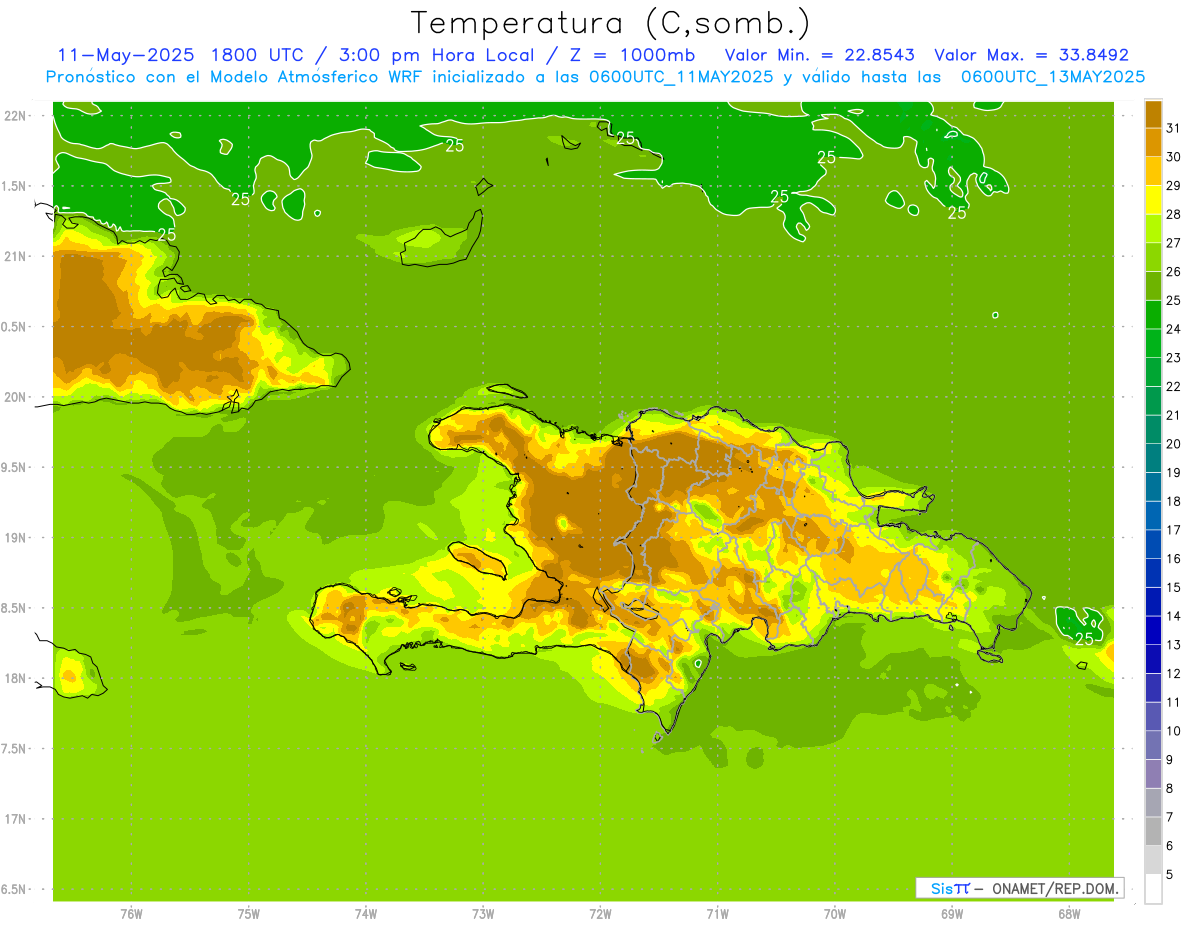Click the "71W" longitude axis label
Image resolution: width=1200 pixels, height=927 pixels.
[x=717, y=914]
